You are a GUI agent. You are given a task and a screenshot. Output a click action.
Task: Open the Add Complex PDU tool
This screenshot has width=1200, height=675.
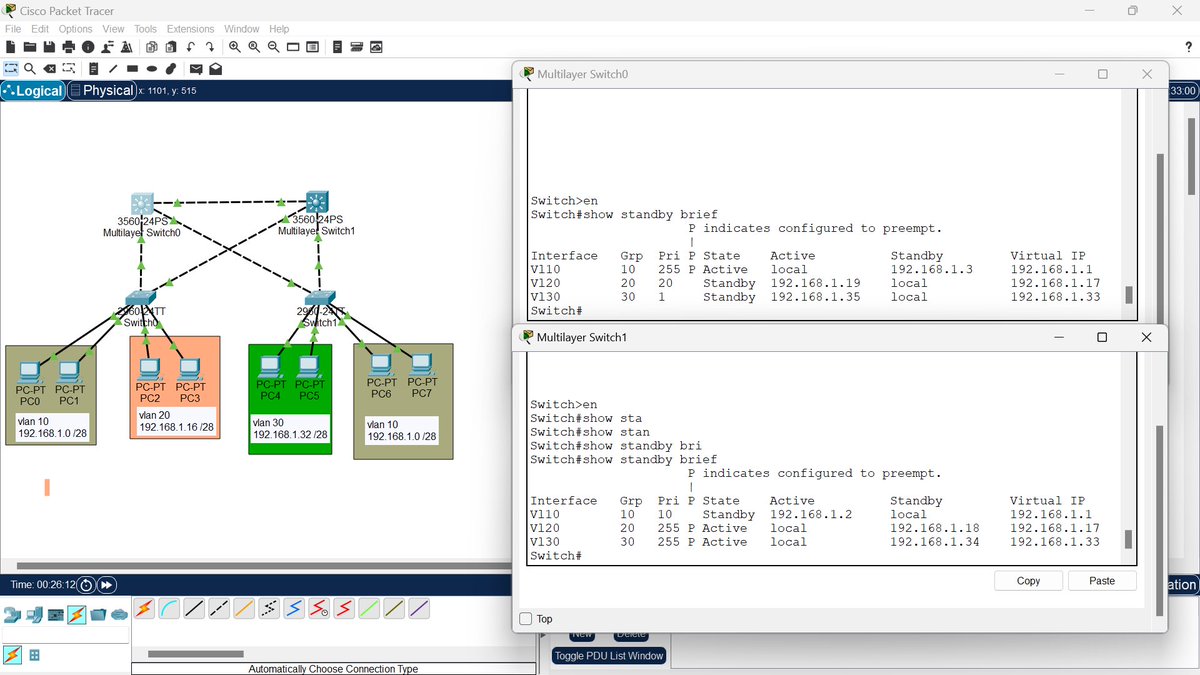pos(215,68)
